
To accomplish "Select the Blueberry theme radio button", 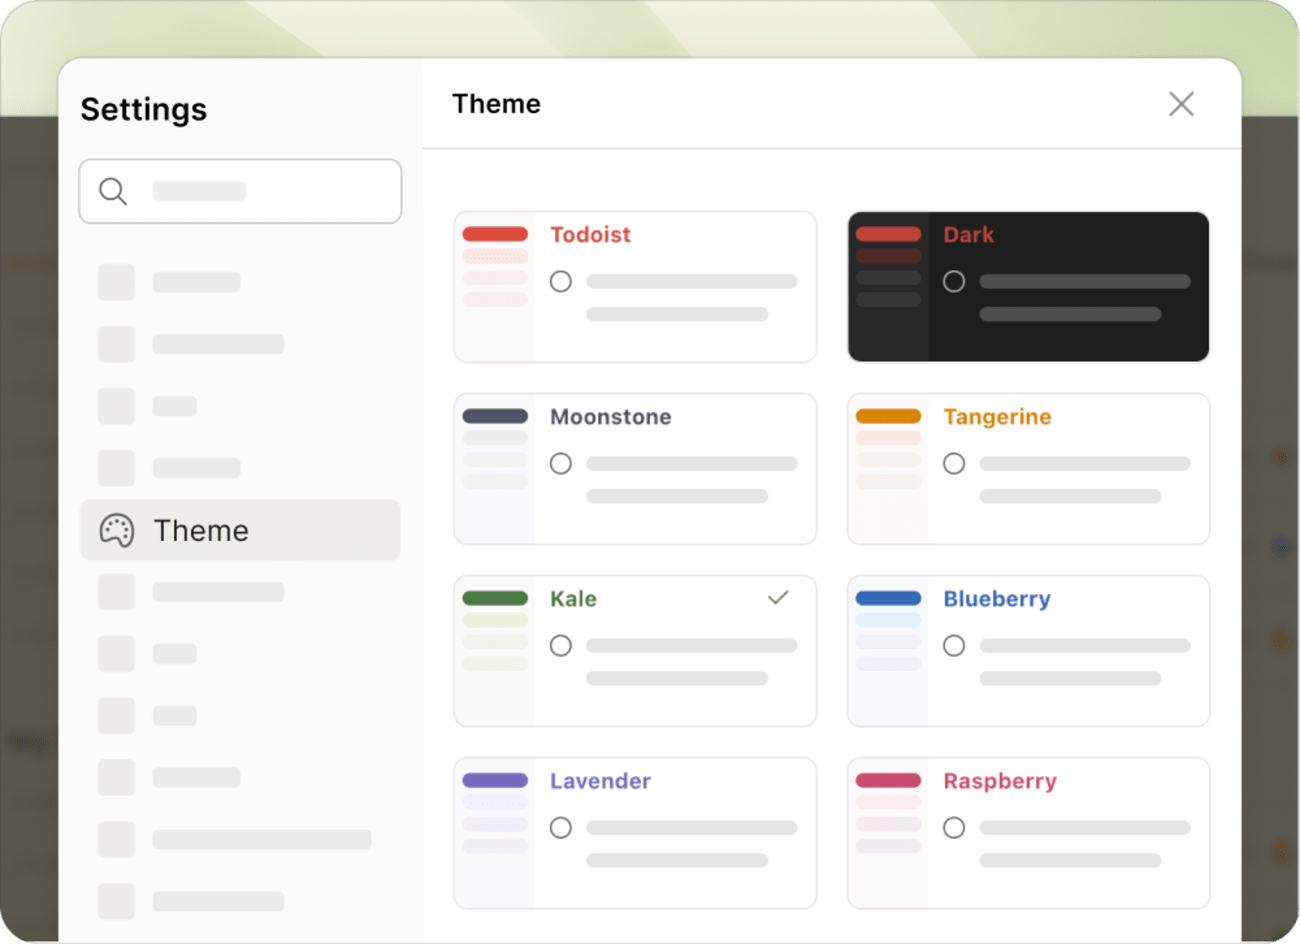I will [x=954, y=645].
